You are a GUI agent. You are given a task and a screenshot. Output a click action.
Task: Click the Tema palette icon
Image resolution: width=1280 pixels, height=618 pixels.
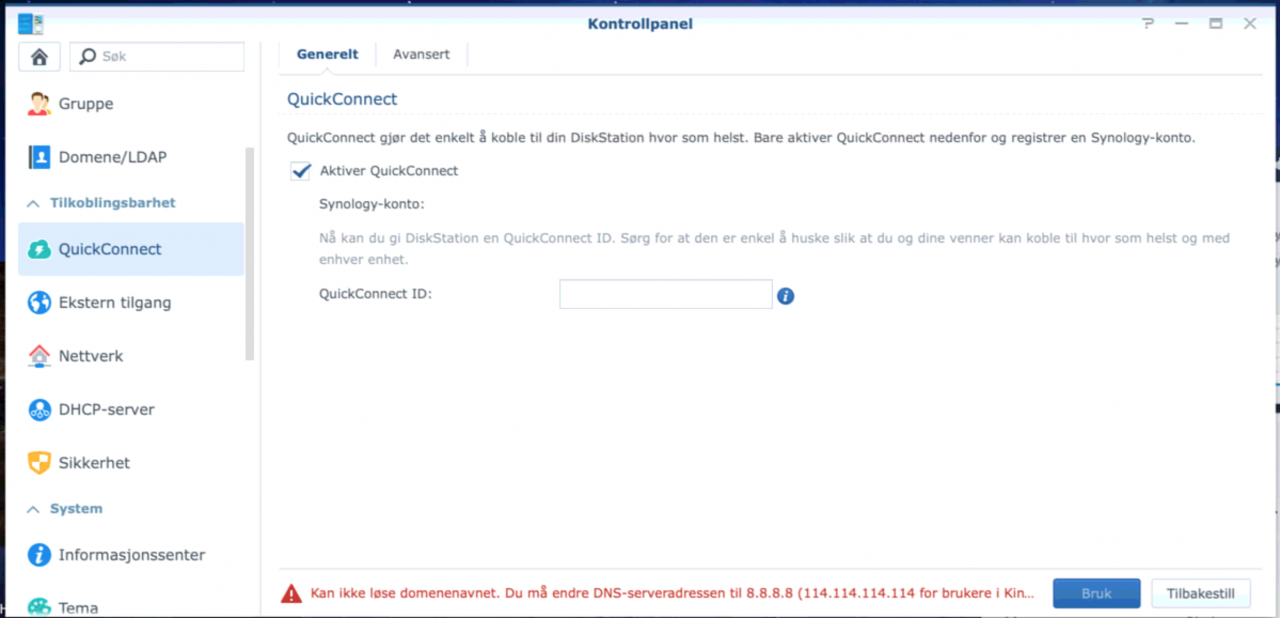pyautogui.click(x=39, y=607)
